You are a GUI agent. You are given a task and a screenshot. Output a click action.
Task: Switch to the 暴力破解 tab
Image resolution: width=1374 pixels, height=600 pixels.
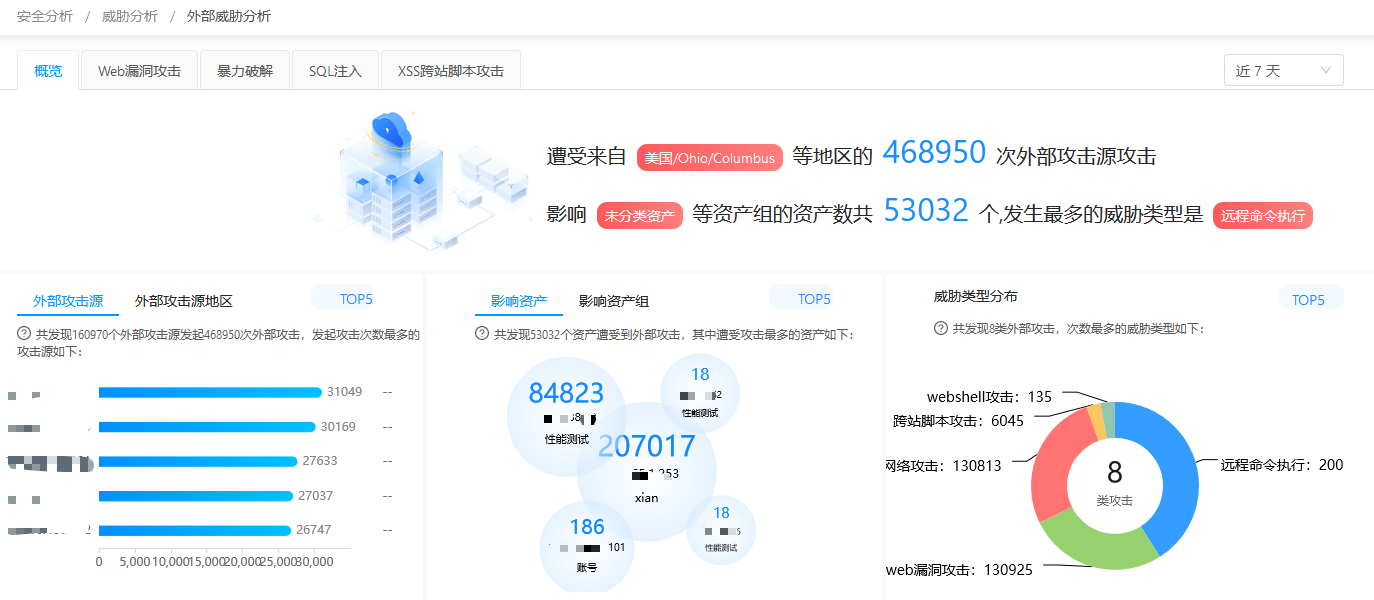click(x=244, y=69)
